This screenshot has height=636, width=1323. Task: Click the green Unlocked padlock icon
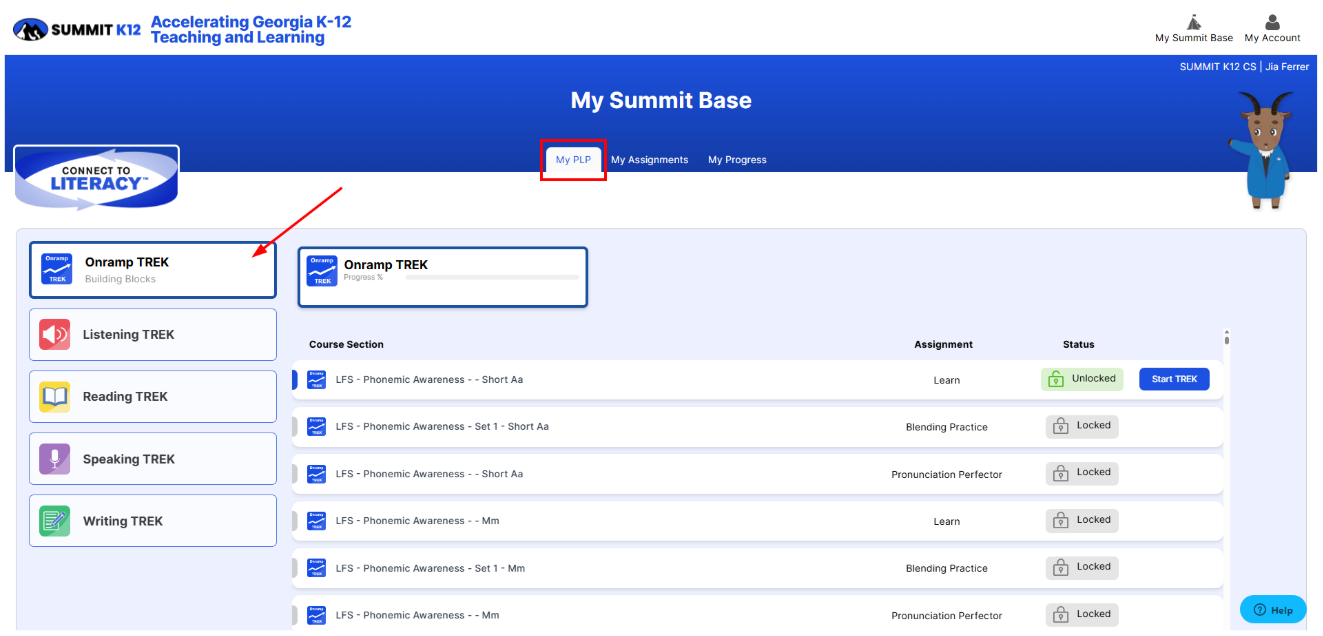point(1056,379)
